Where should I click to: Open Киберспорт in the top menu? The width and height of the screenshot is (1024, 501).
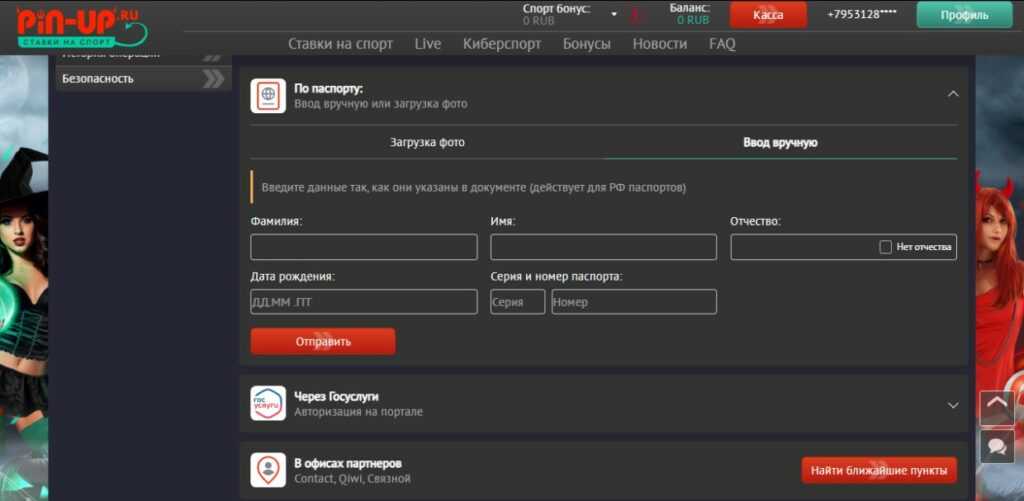click(502, 44)
